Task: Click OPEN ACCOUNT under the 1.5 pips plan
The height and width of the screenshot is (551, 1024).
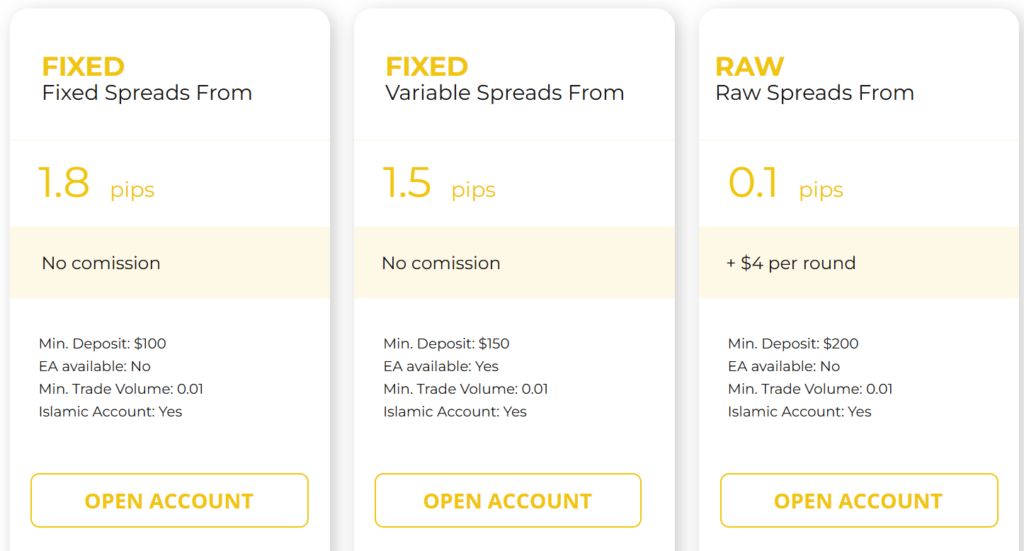Action: (x=507, y=500)
